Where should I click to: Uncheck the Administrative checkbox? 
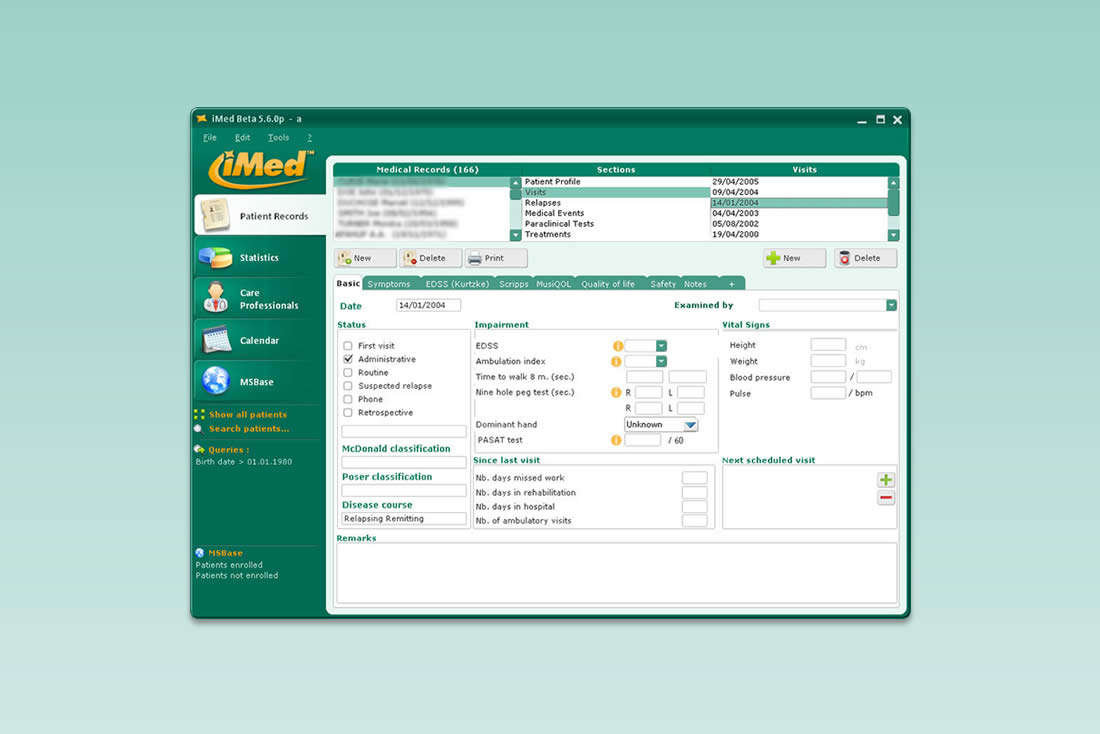tap(348, 359)
